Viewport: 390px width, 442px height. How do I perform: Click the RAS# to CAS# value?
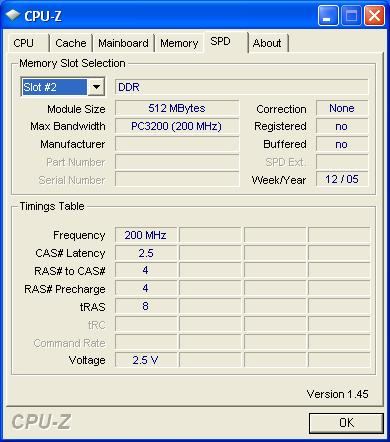(146, 270)
